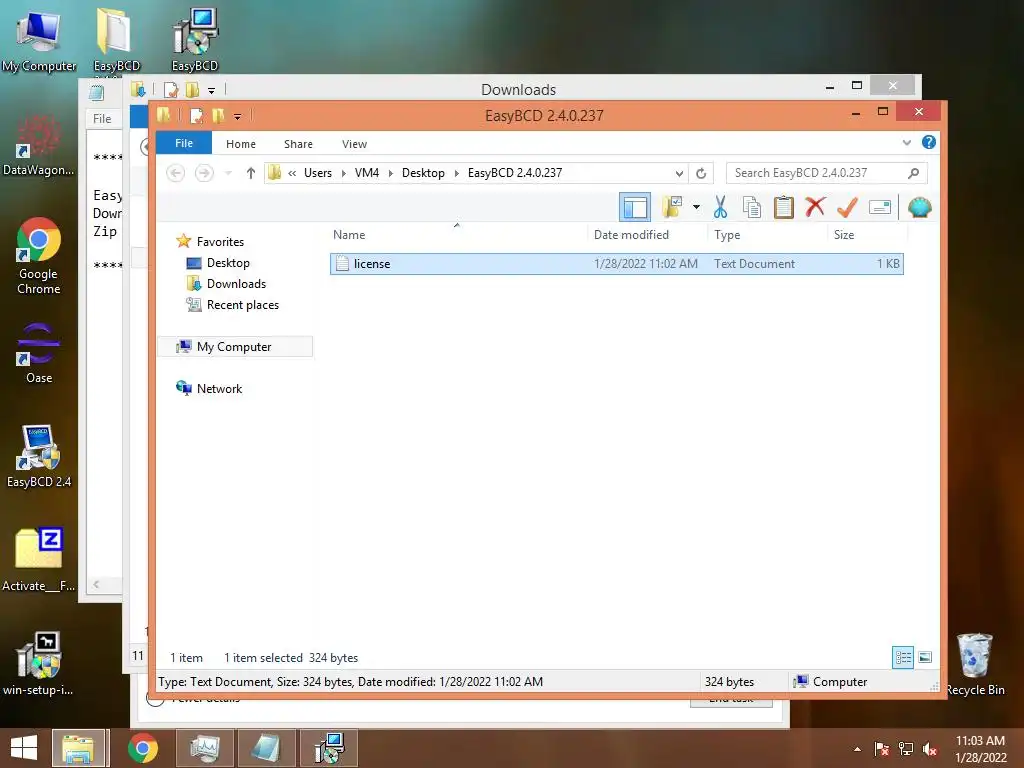Click the Copy icon in the toolbar
This screenshot has width=1024, height=768.
click(752, 208)
